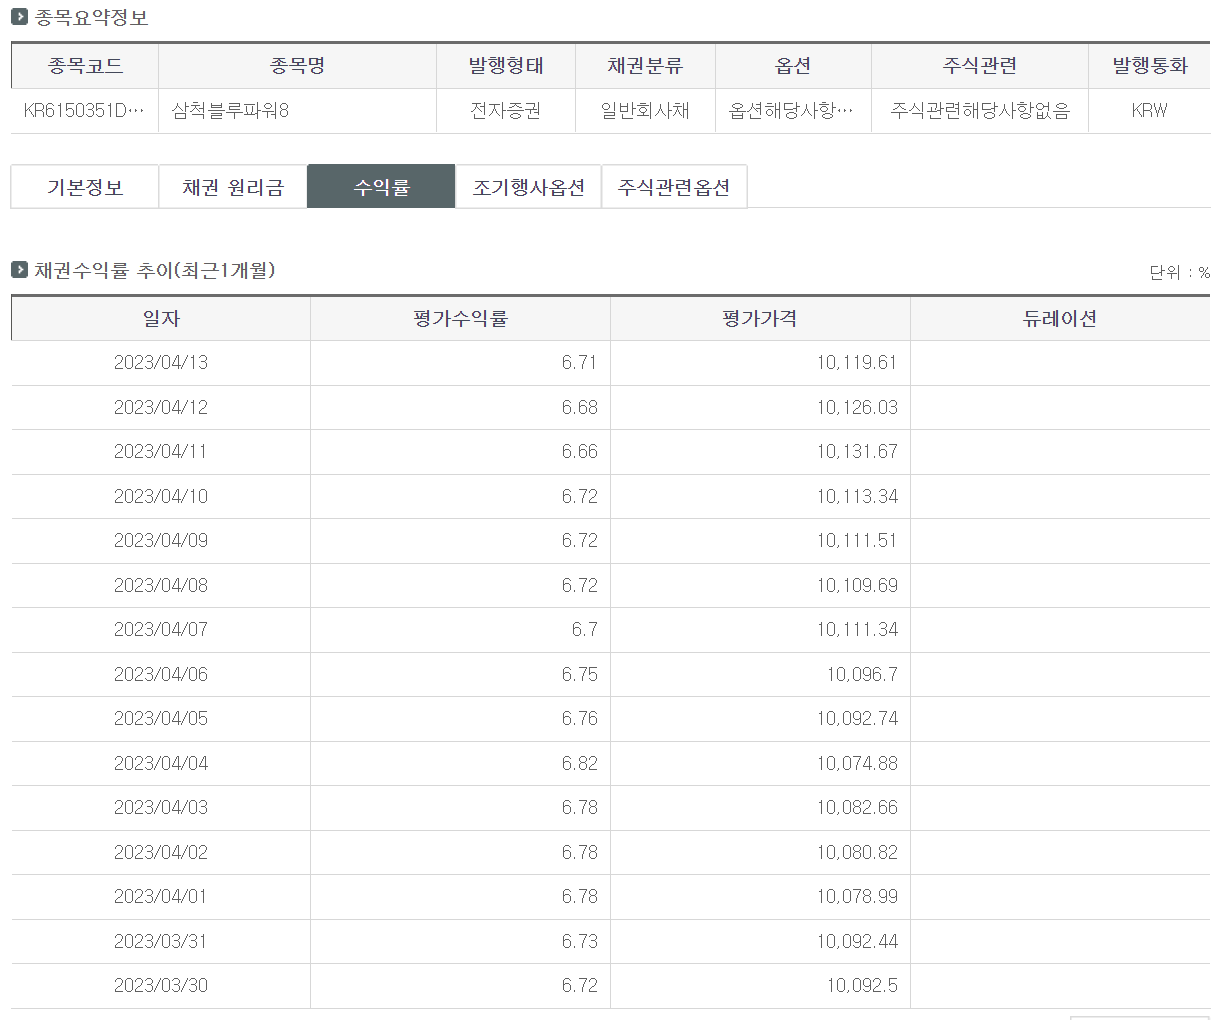Click the date 2023/04/12
The image size is (1218, 1020).
[x=161, y=408]
